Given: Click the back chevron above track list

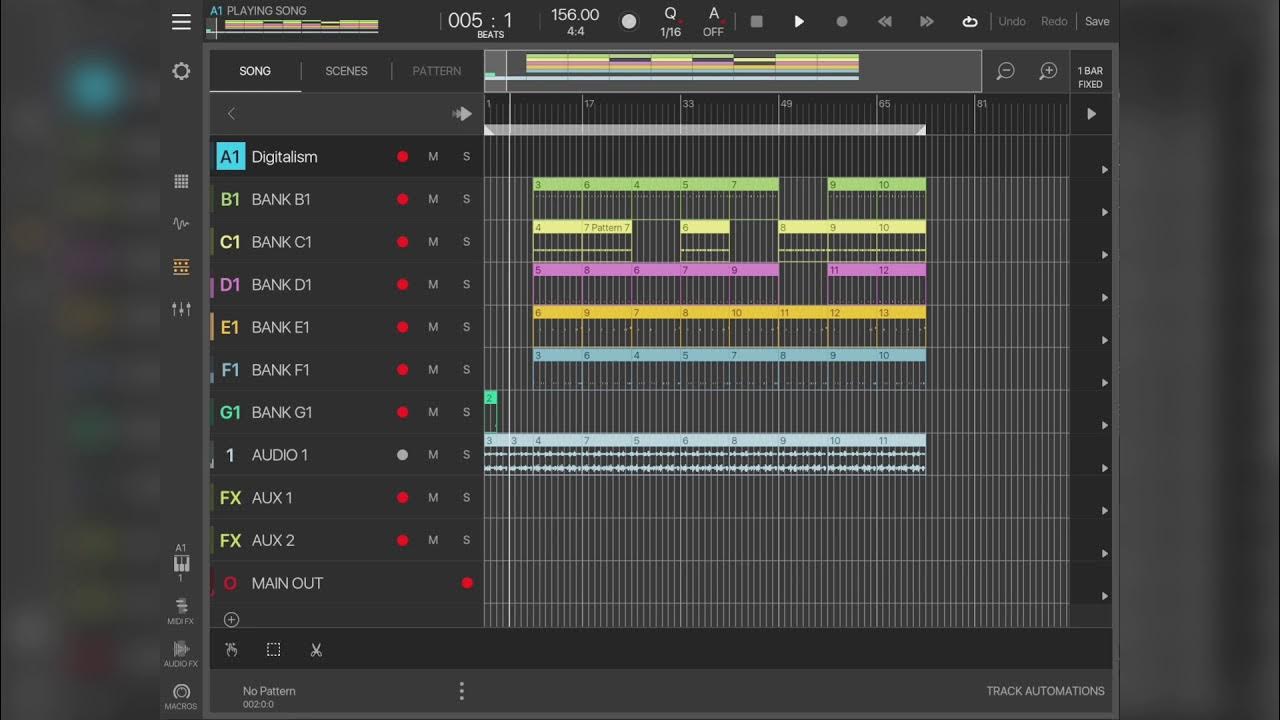Looking at the screenshot, I should click(231, 114).
